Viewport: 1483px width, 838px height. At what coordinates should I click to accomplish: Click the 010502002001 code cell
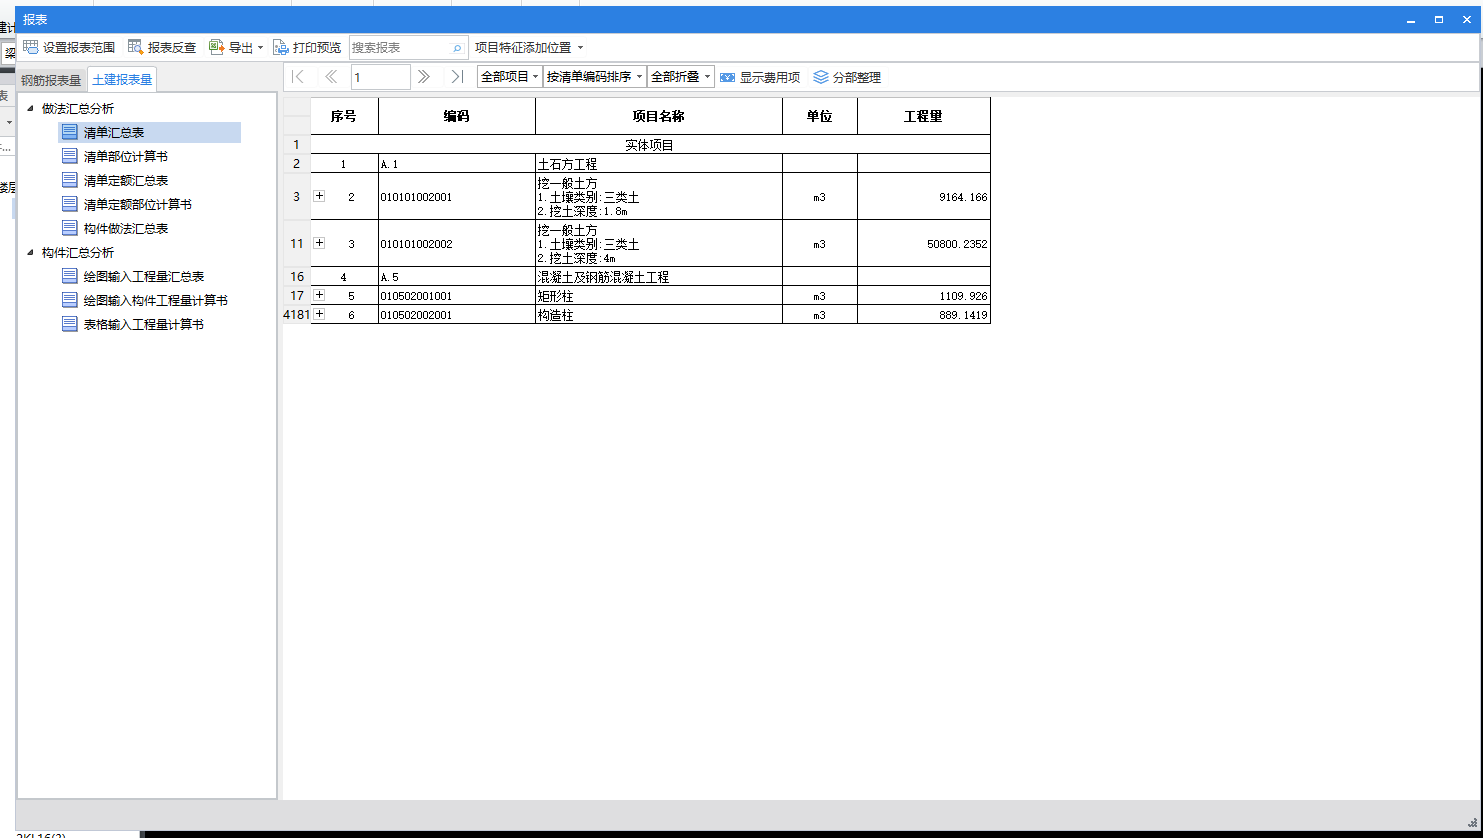(x=457, y=315)
